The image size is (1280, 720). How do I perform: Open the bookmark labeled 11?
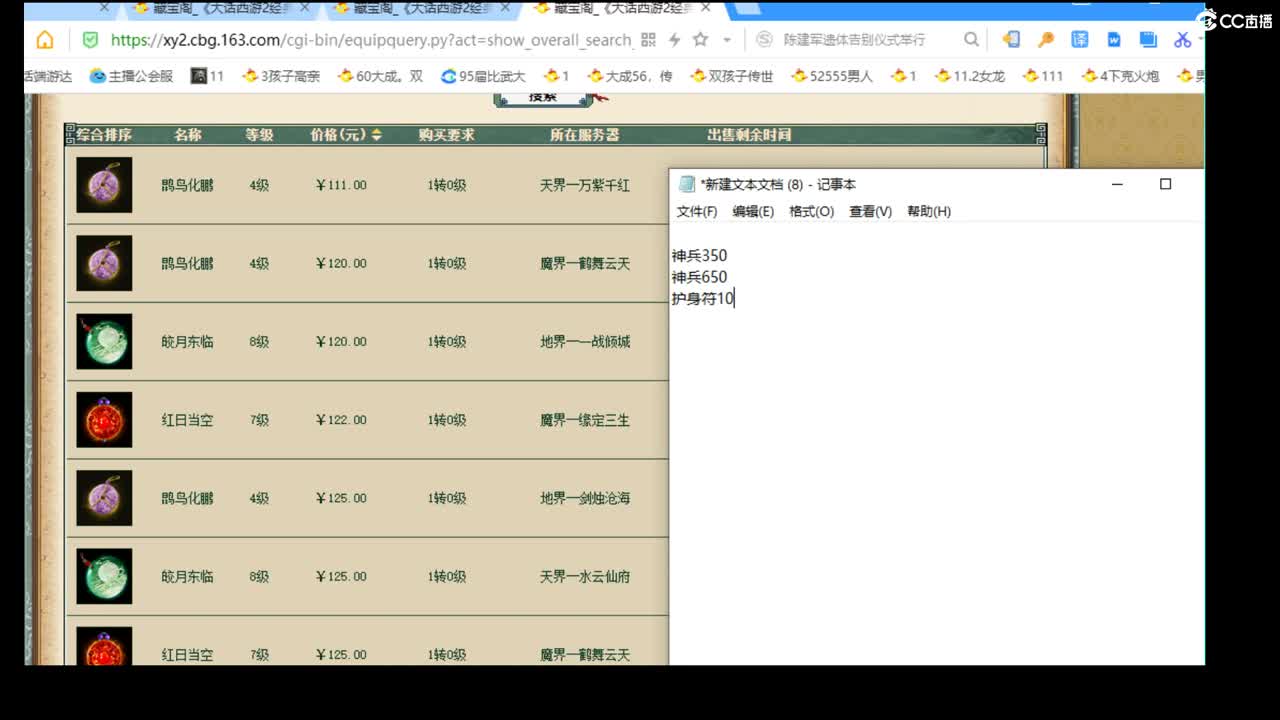[207, 76]
